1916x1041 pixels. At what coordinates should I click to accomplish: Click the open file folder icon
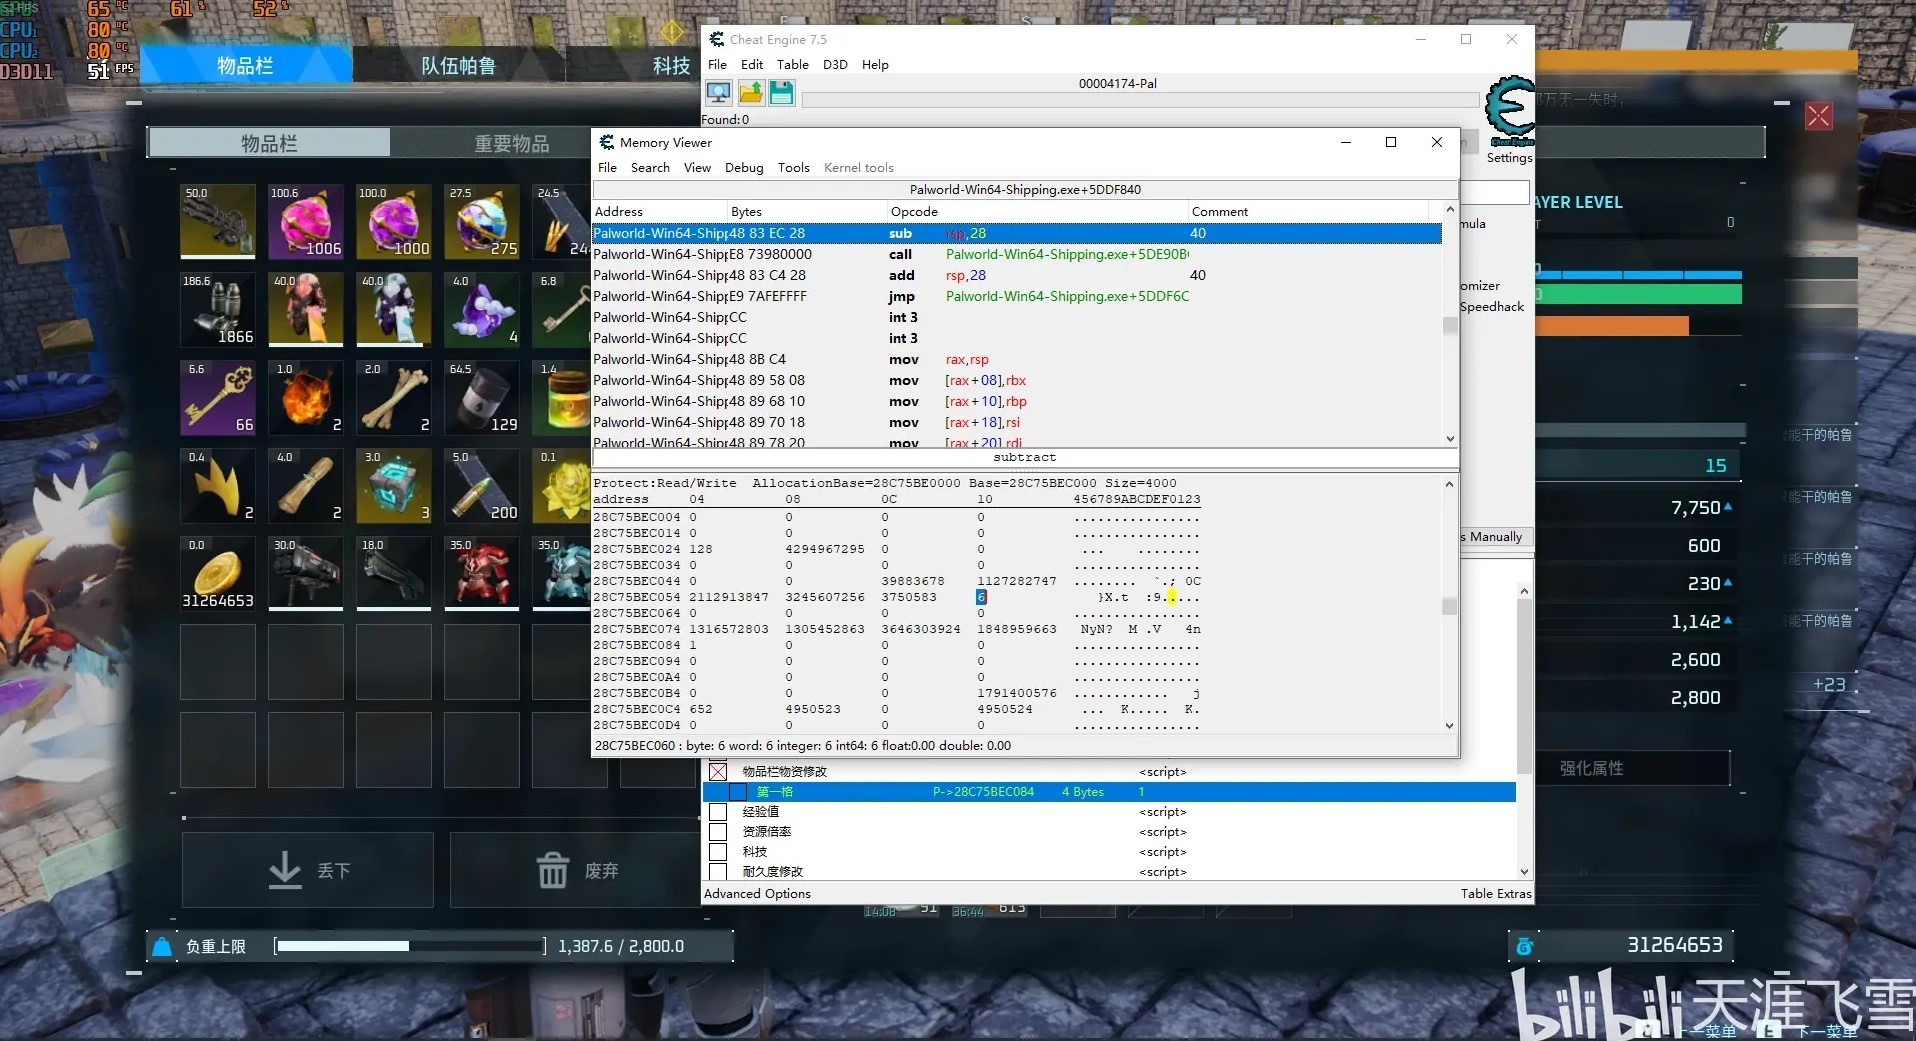[751, 94]
